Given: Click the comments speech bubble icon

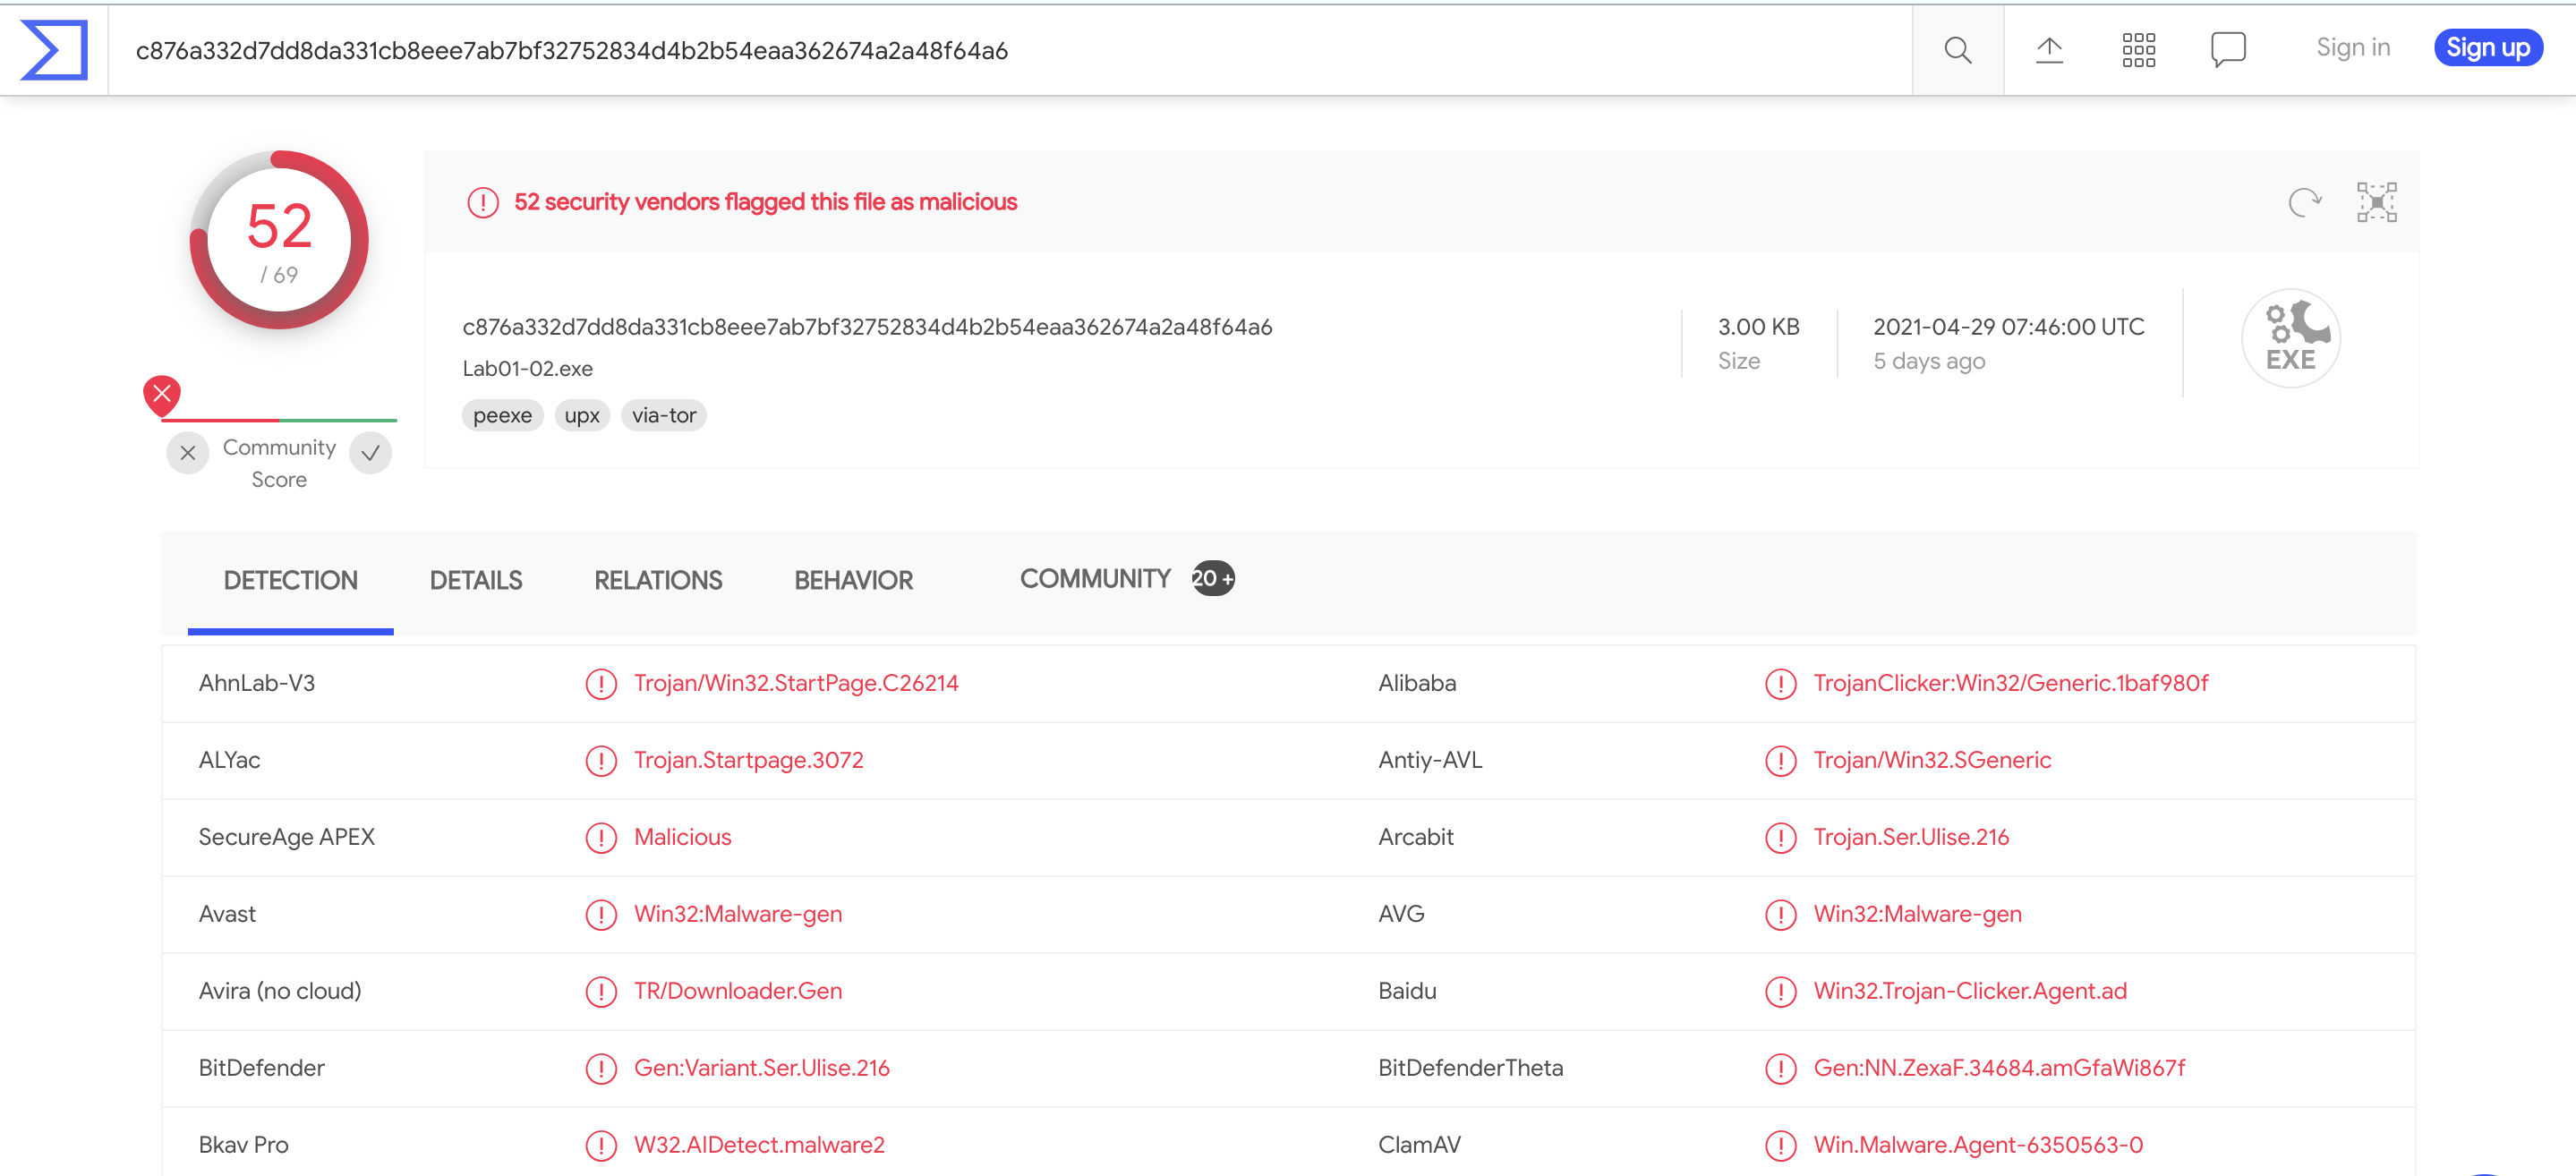Looking at the screenshot, I should tap(2227, 50).
